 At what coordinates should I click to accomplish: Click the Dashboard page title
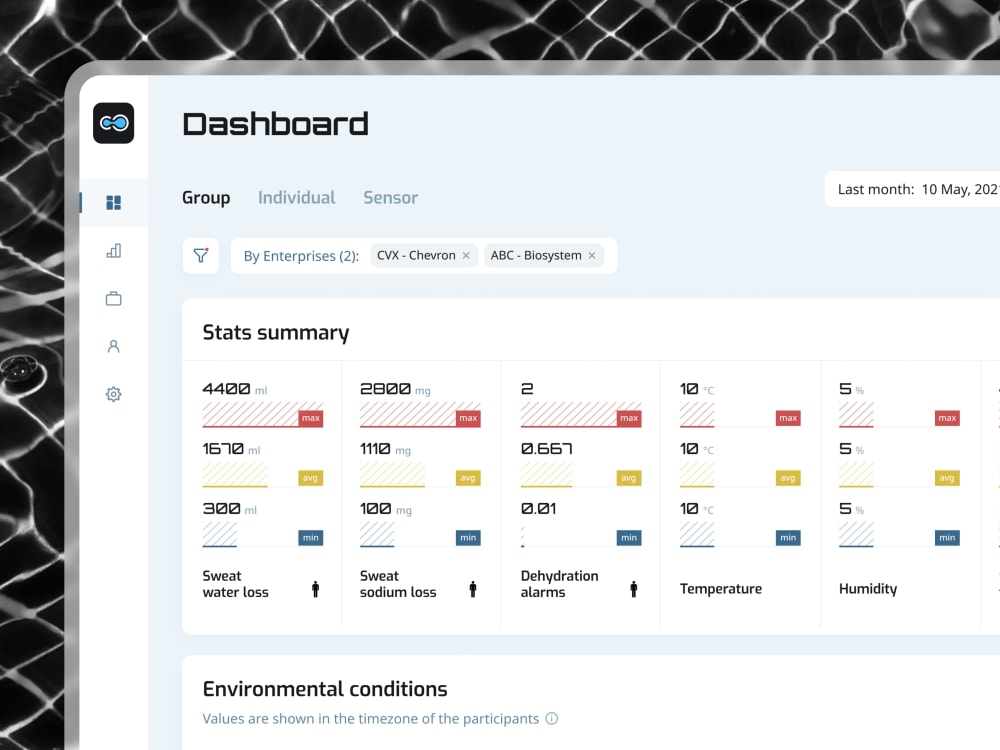pos(276,124)
